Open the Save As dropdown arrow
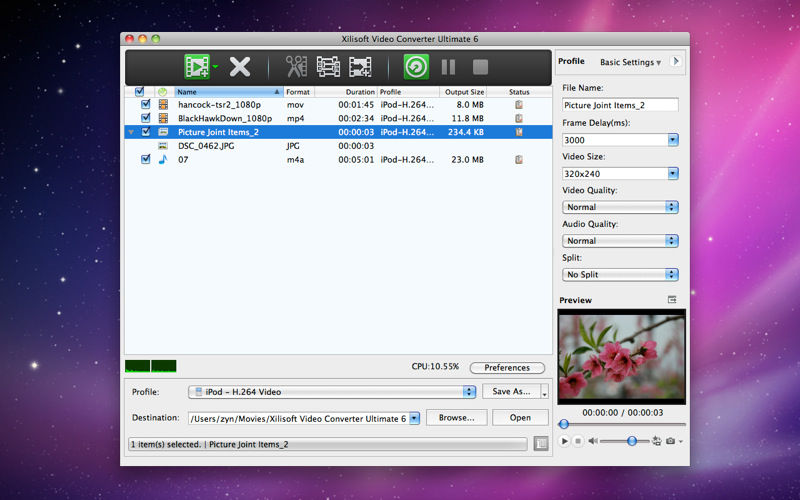This screenshot has height=500, width=800. click(544, 392)
